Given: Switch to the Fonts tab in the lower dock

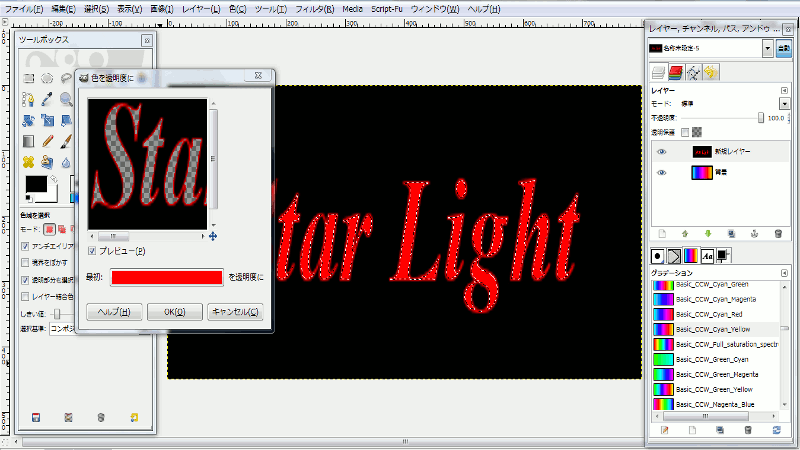Looking at the screenshot, I should click(x=707, y=256).
